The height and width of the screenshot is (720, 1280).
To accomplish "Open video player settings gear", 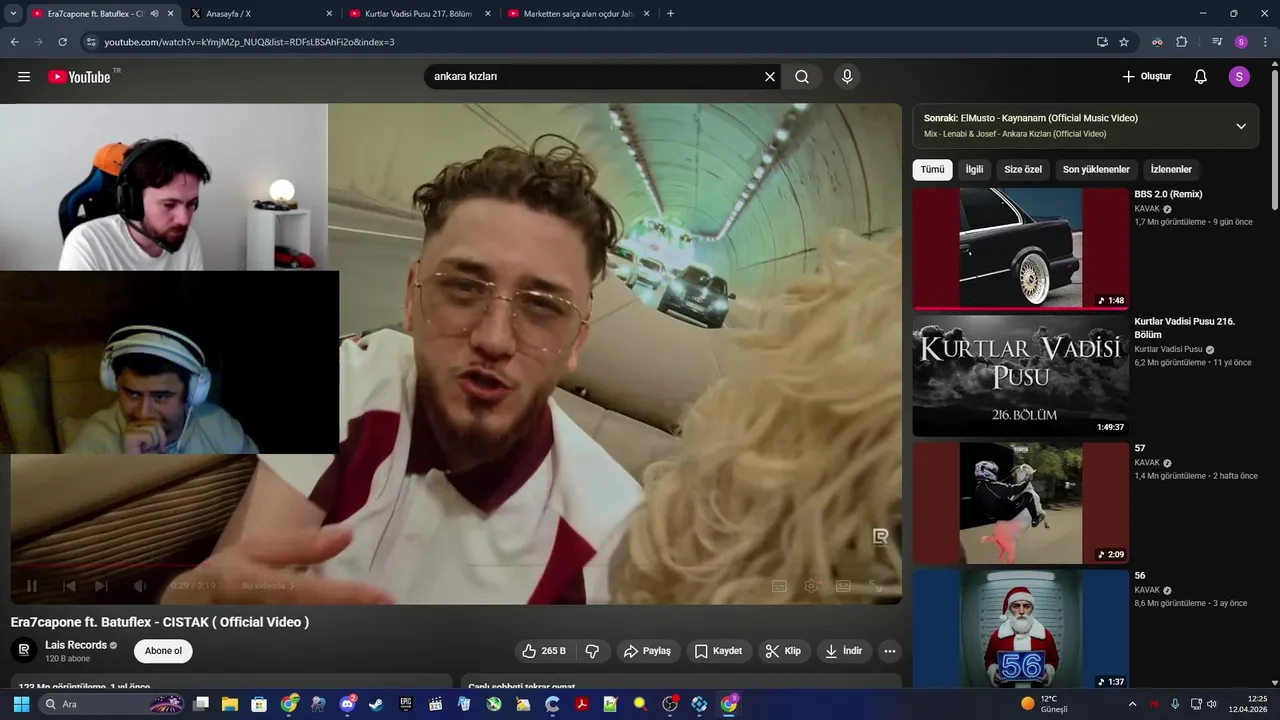I will 811,586.
